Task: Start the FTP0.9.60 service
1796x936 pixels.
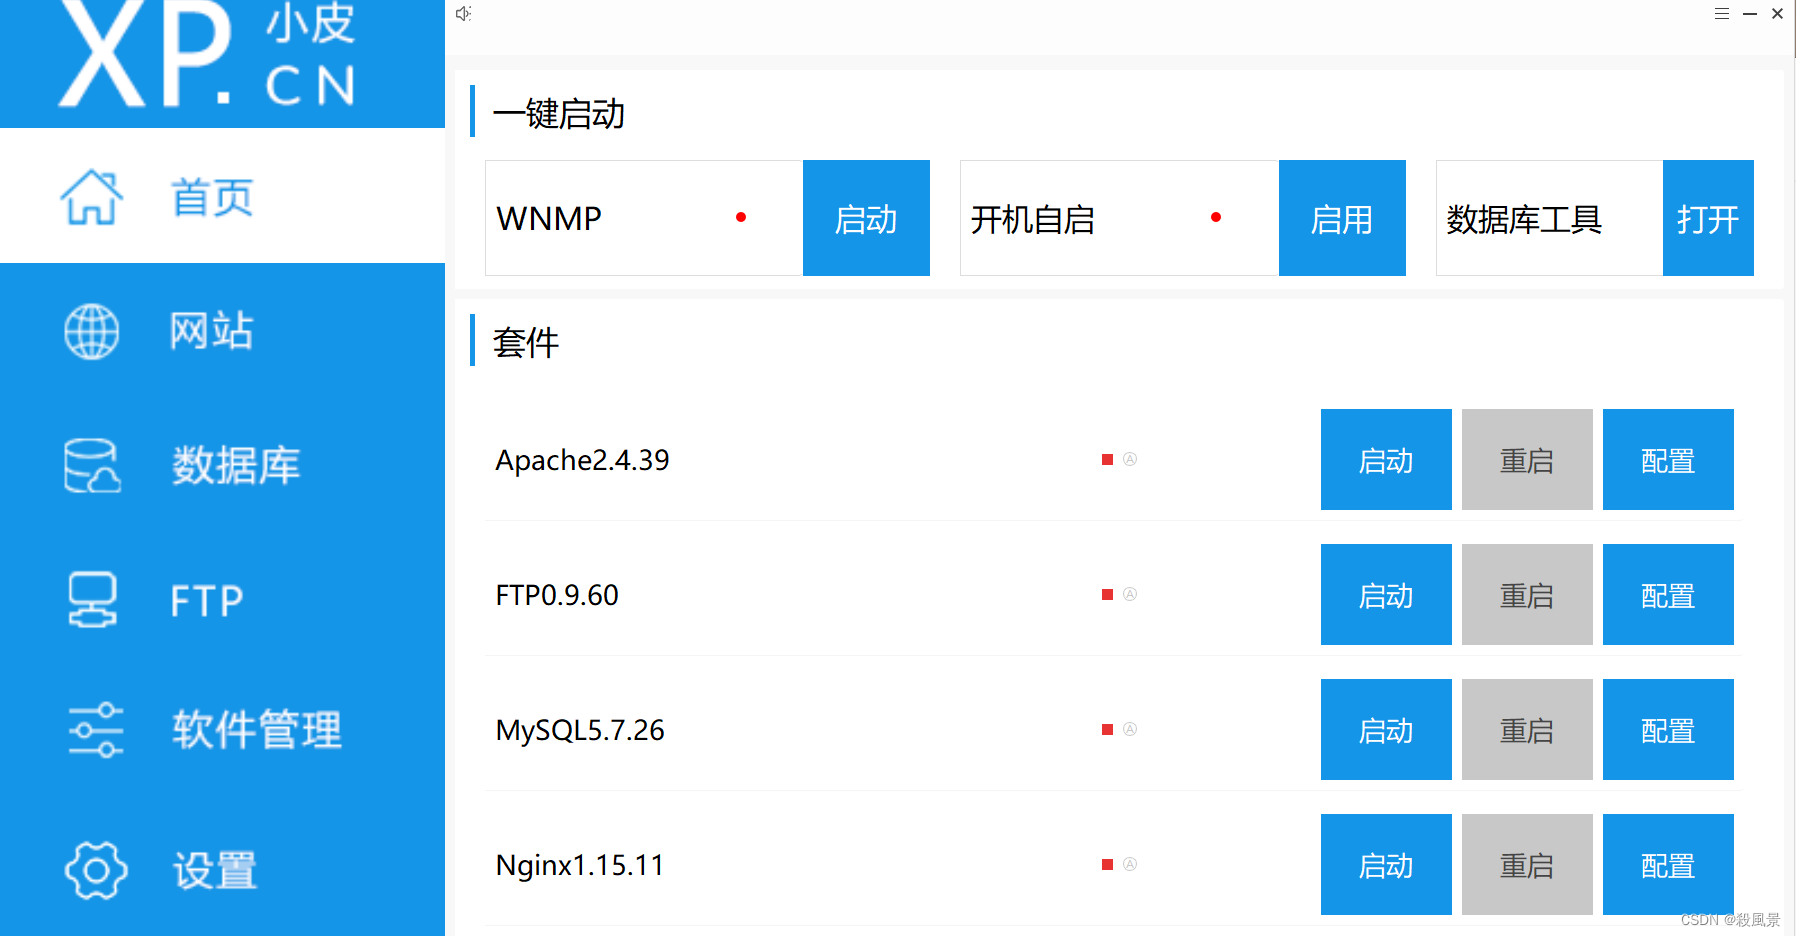Action: point(1386,595)
